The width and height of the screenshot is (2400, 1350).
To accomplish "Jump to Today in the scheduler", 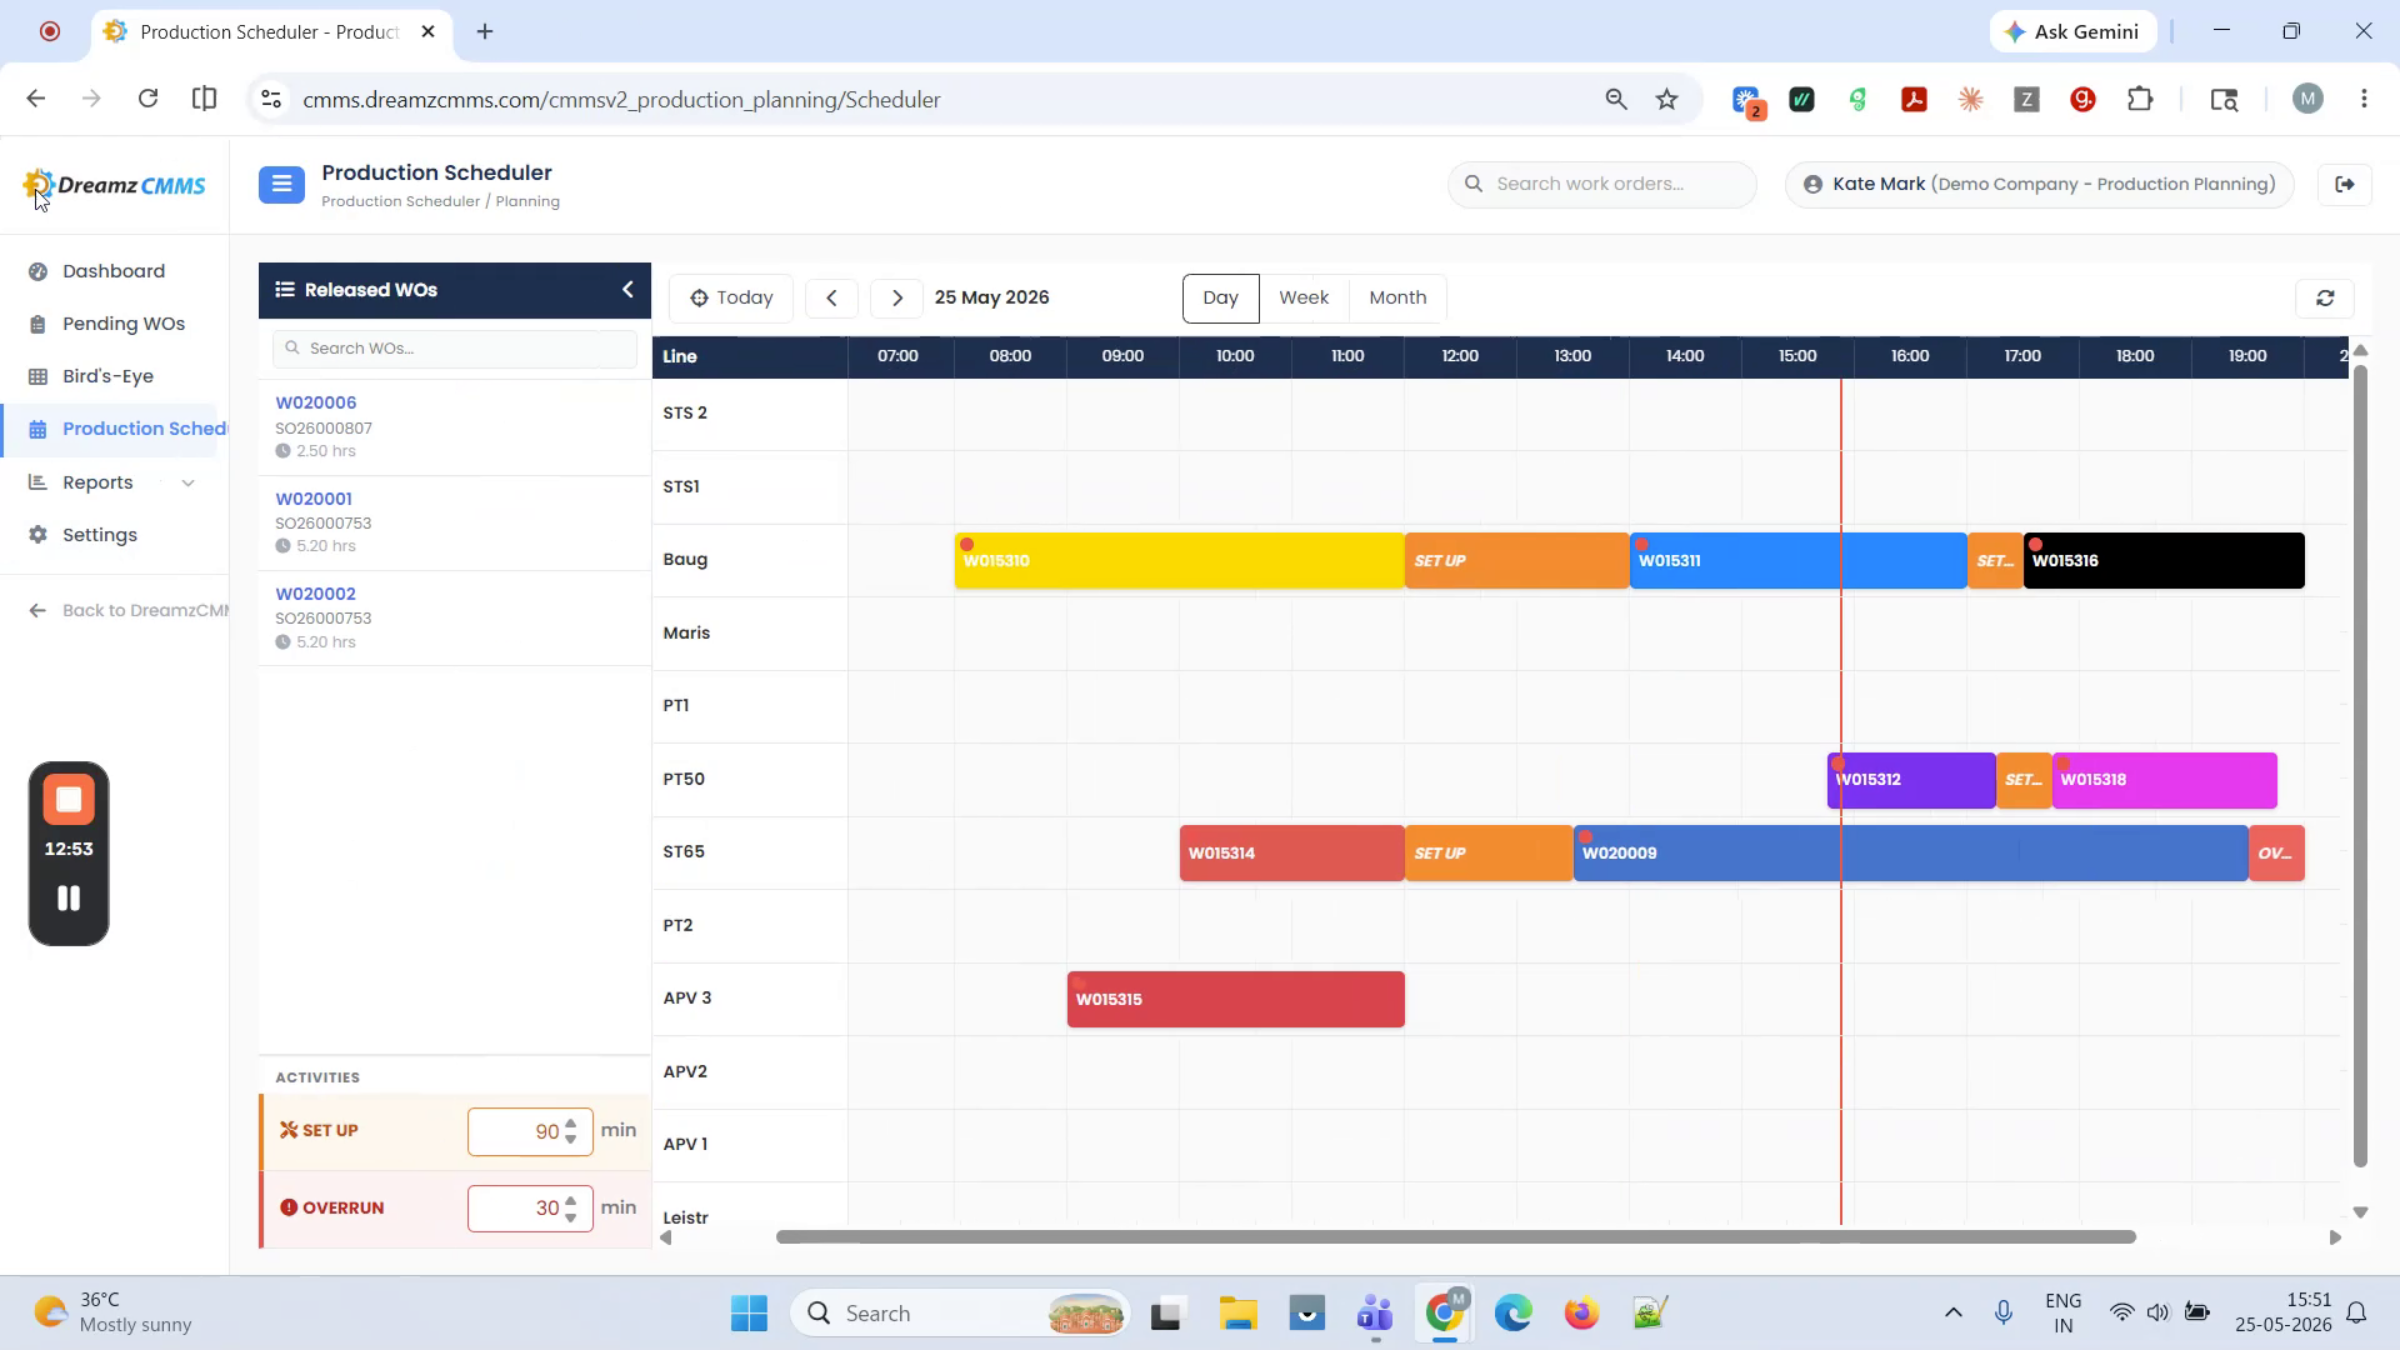I will [x=731, y=298].
